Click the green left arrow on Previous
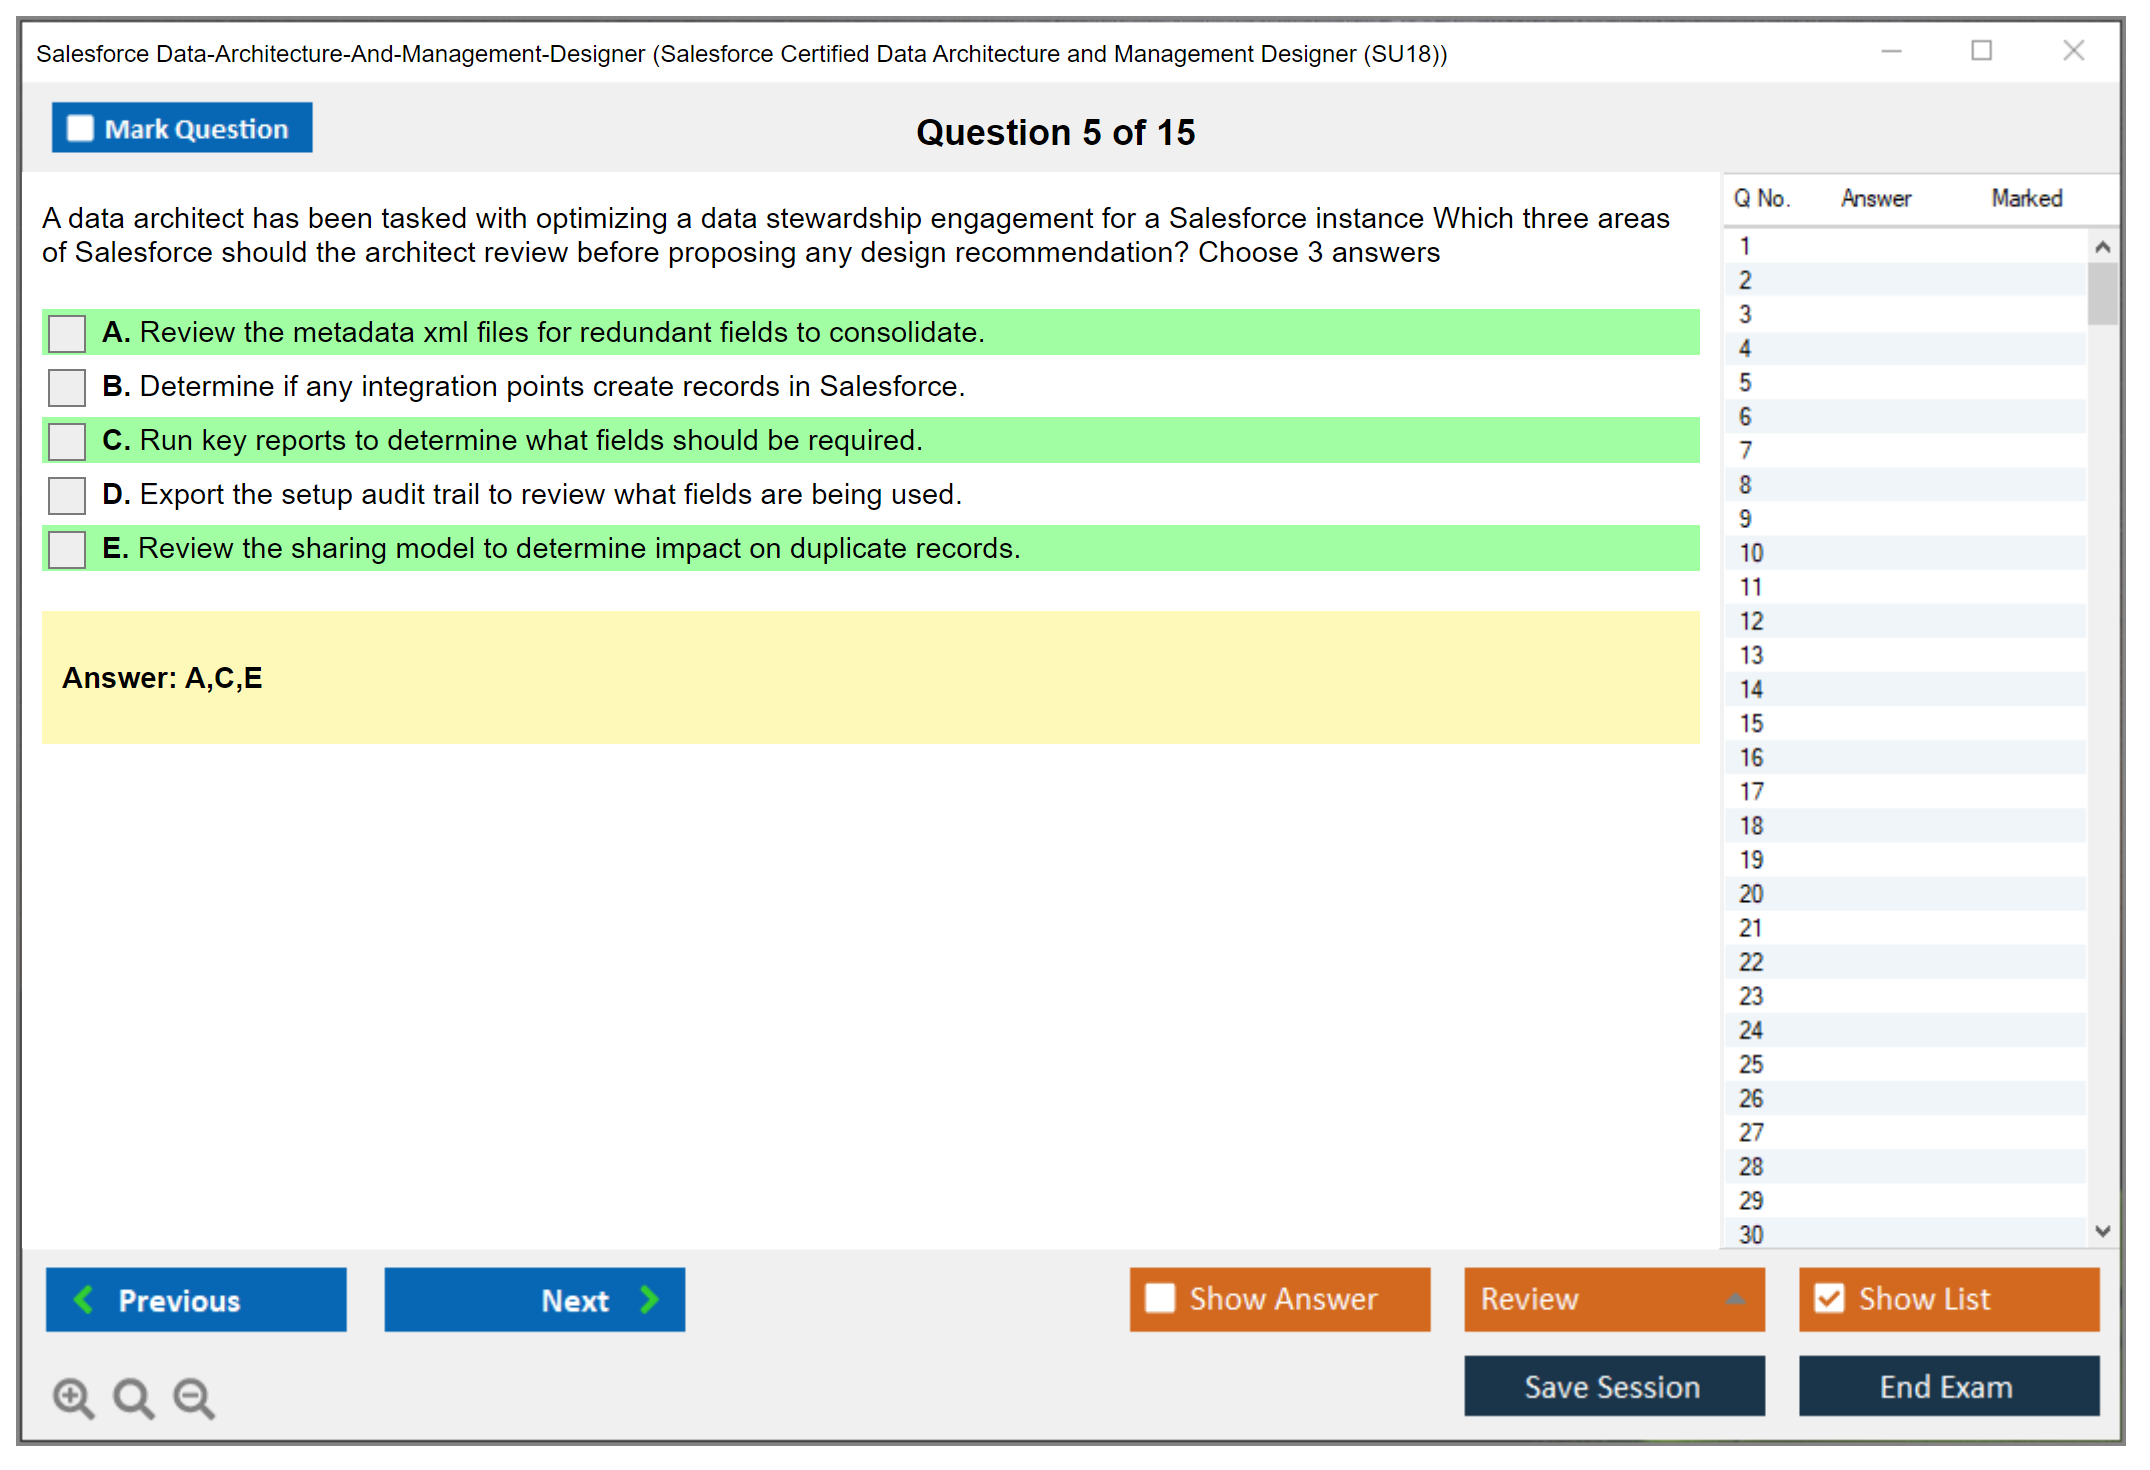 84,1299
